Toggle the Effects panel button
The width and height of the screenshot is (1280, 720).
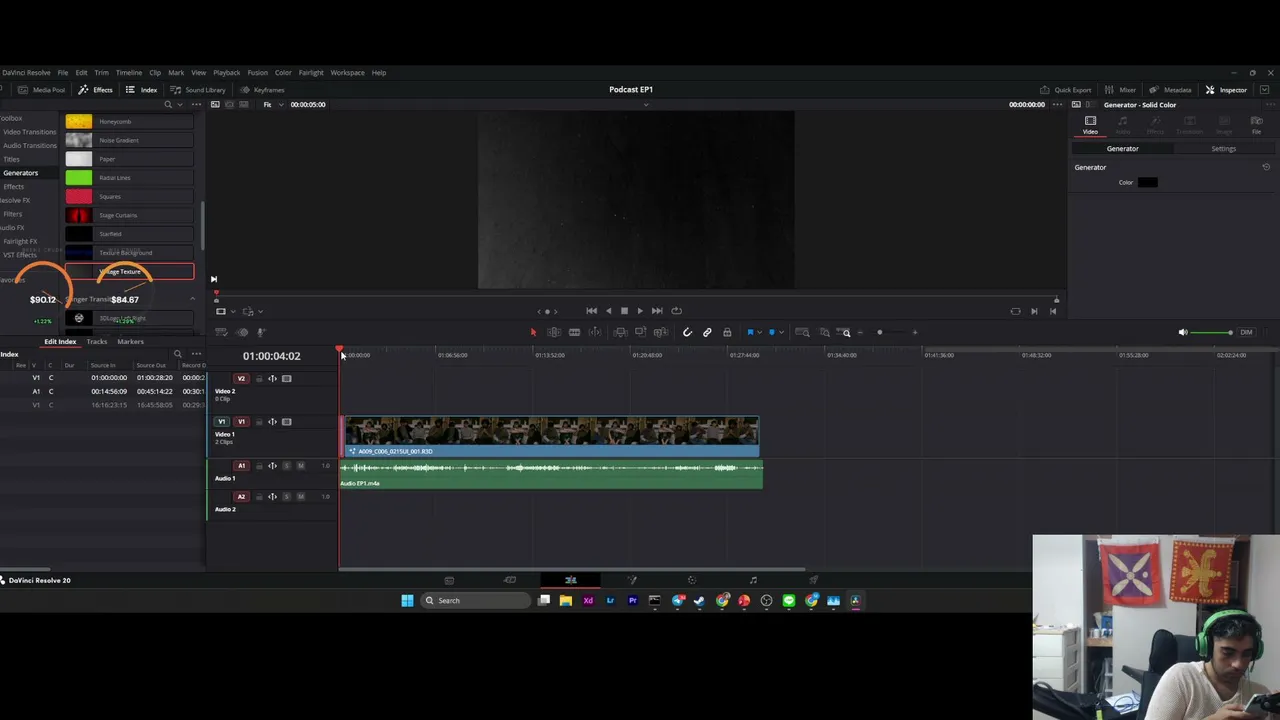(96, 90)
